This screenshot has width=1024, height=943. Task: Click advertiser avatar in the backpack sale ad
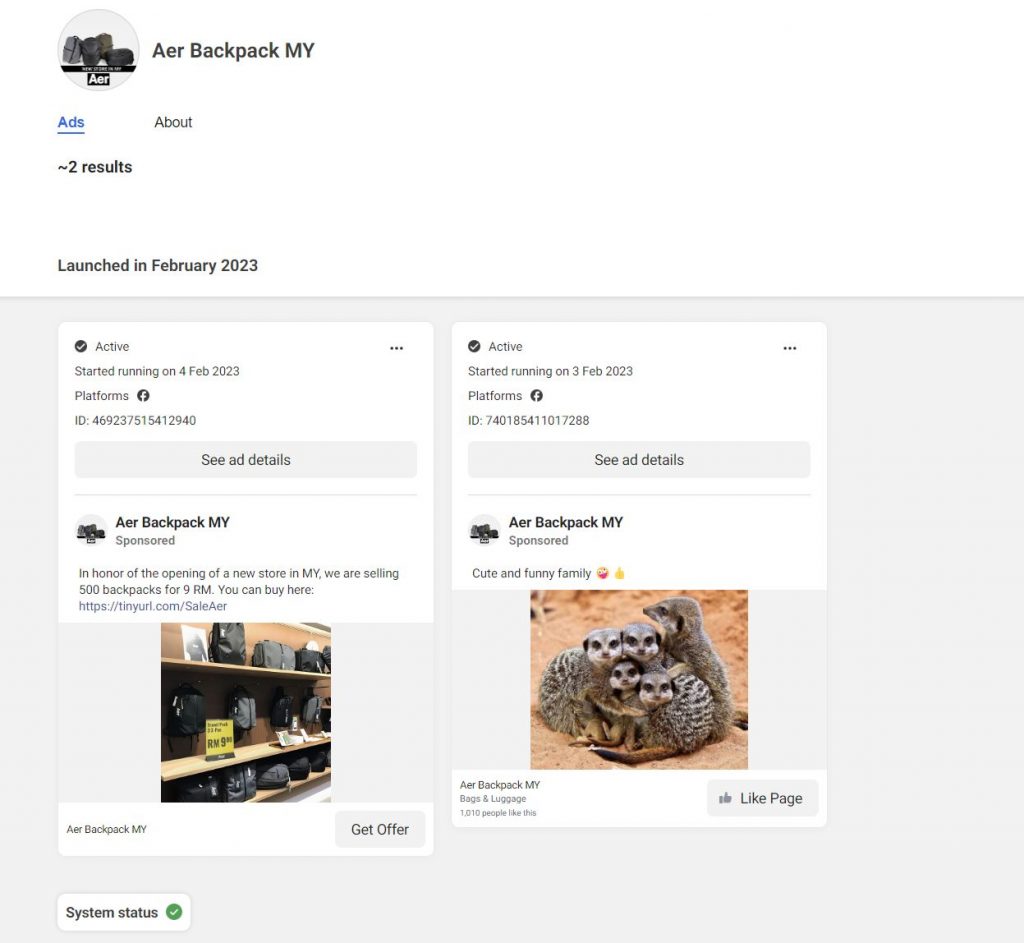(91, 530)
